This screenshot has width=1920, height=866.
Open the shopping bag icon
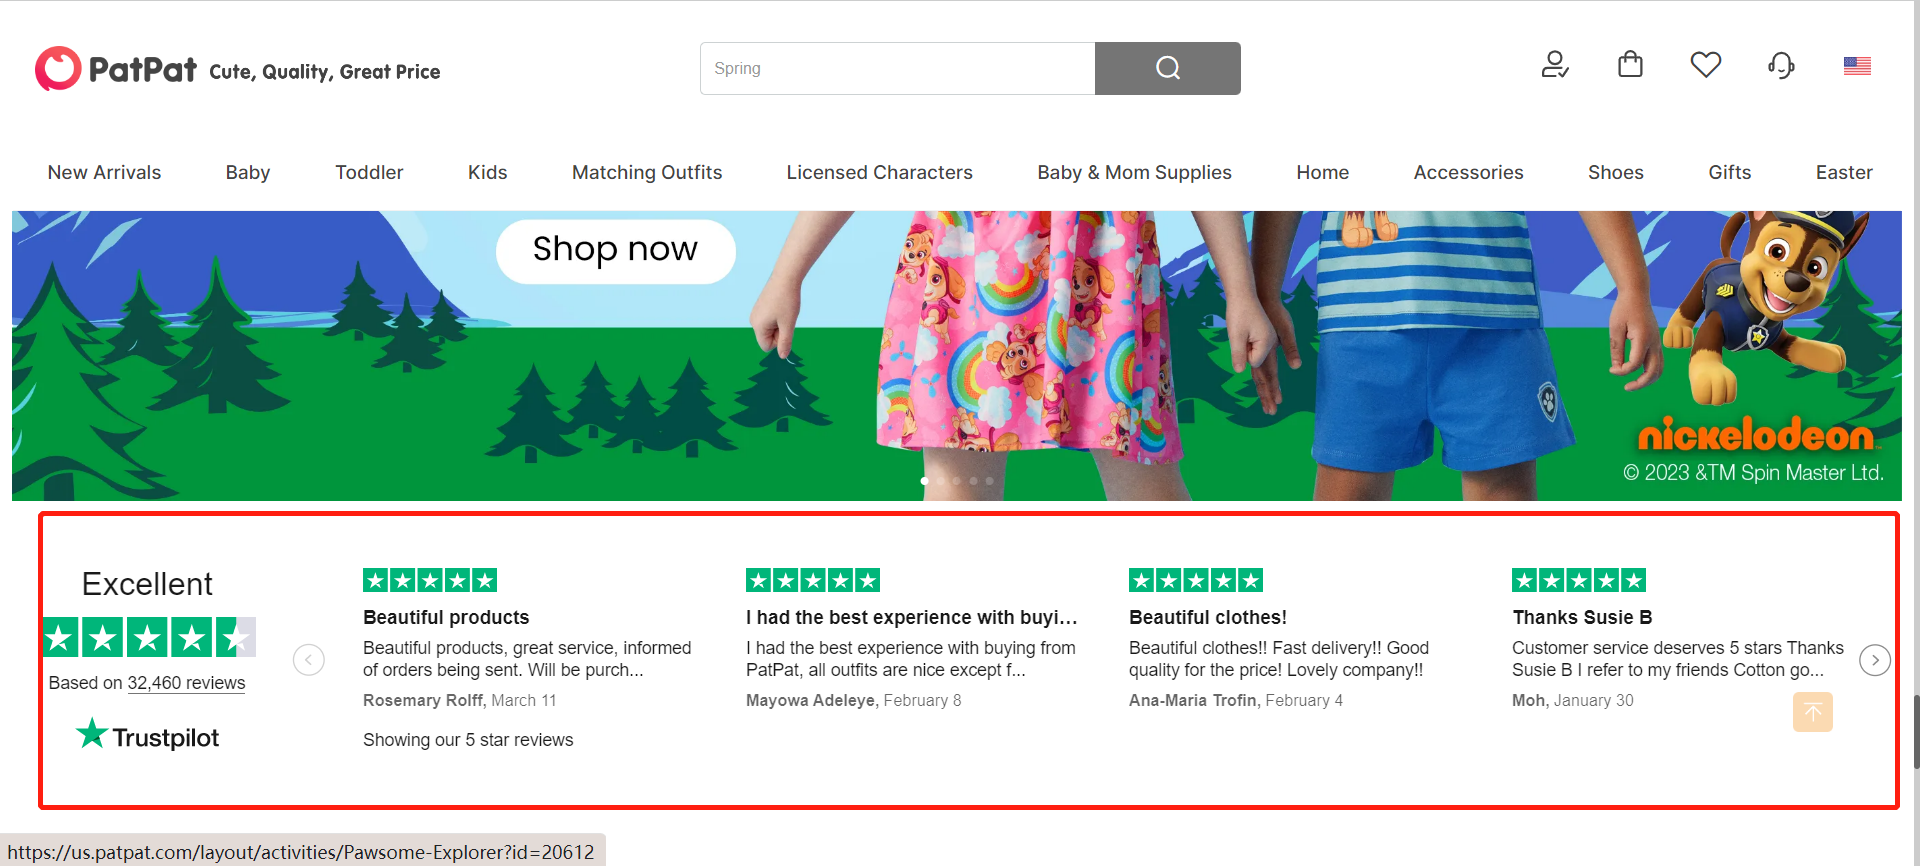1630,65
